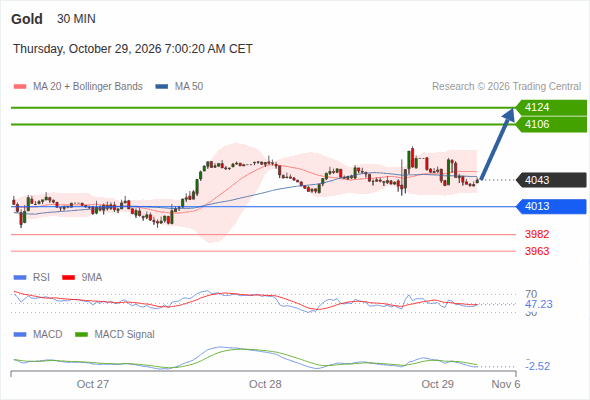Click the 'RSI' legend label
The width and height of the screenshot is (590, 400).
[41, 278]
